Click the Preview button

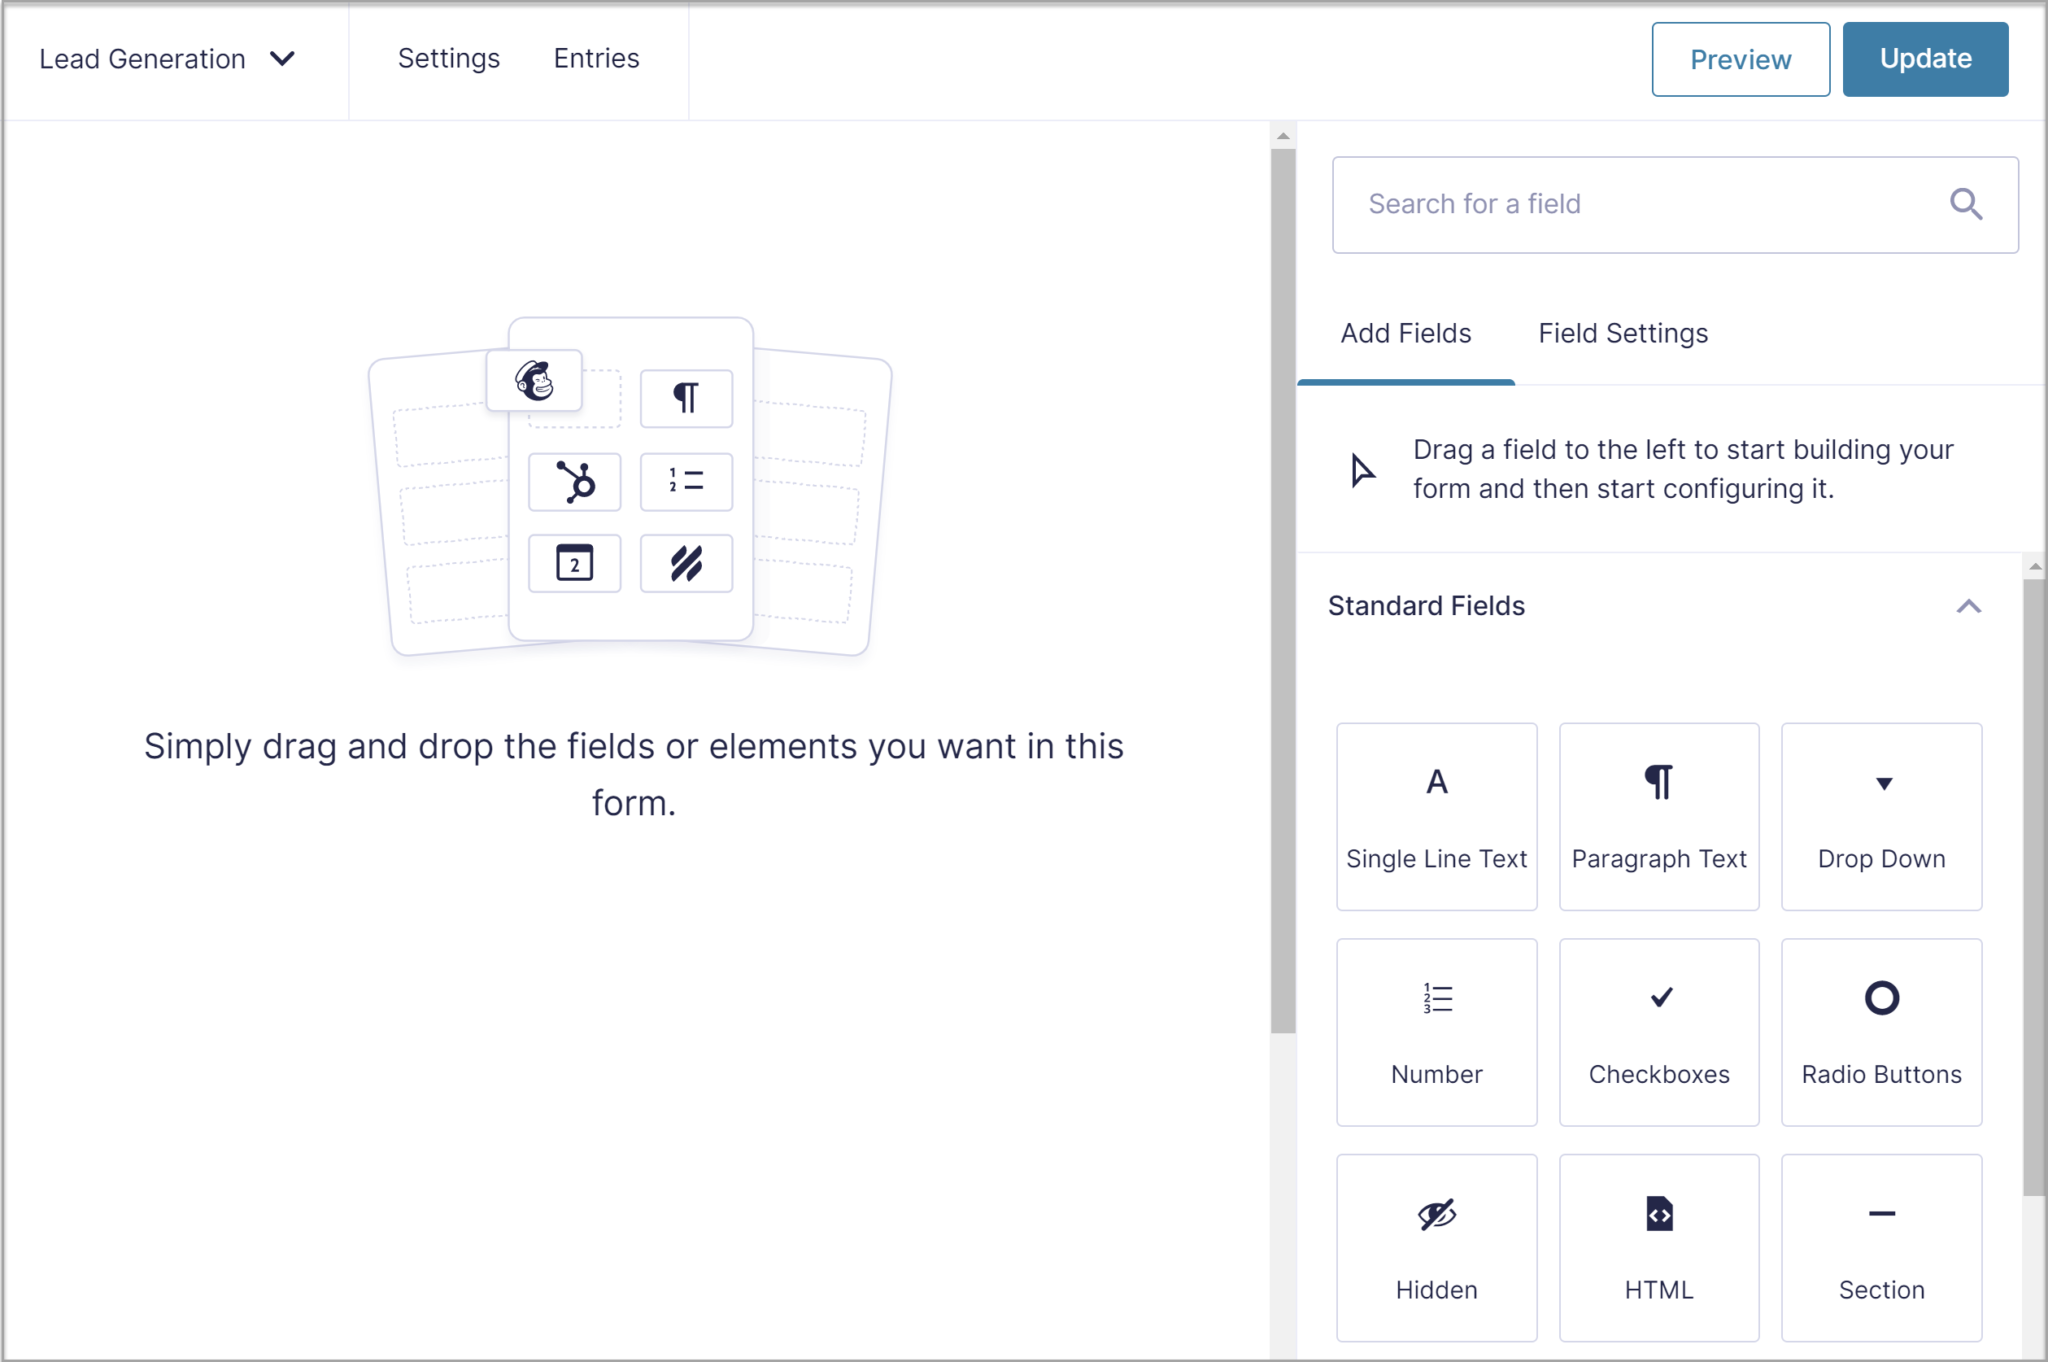click(x=1740, y=59)
